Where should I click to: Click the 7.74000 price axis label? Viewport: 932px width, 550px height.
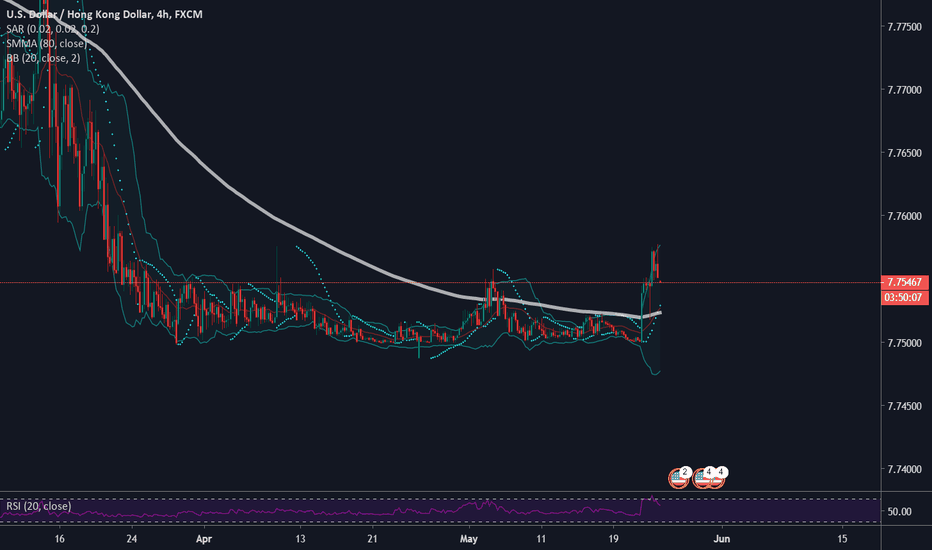point(904,469)
